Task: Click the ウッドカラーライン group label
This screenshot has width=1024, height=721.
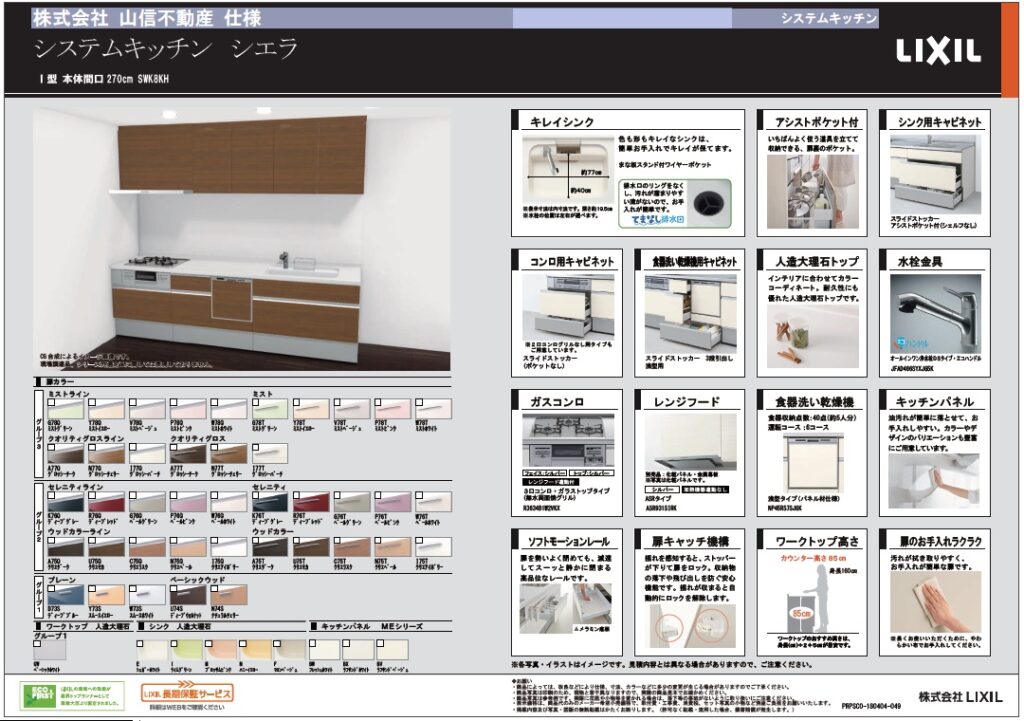Action: coord(79,532)
